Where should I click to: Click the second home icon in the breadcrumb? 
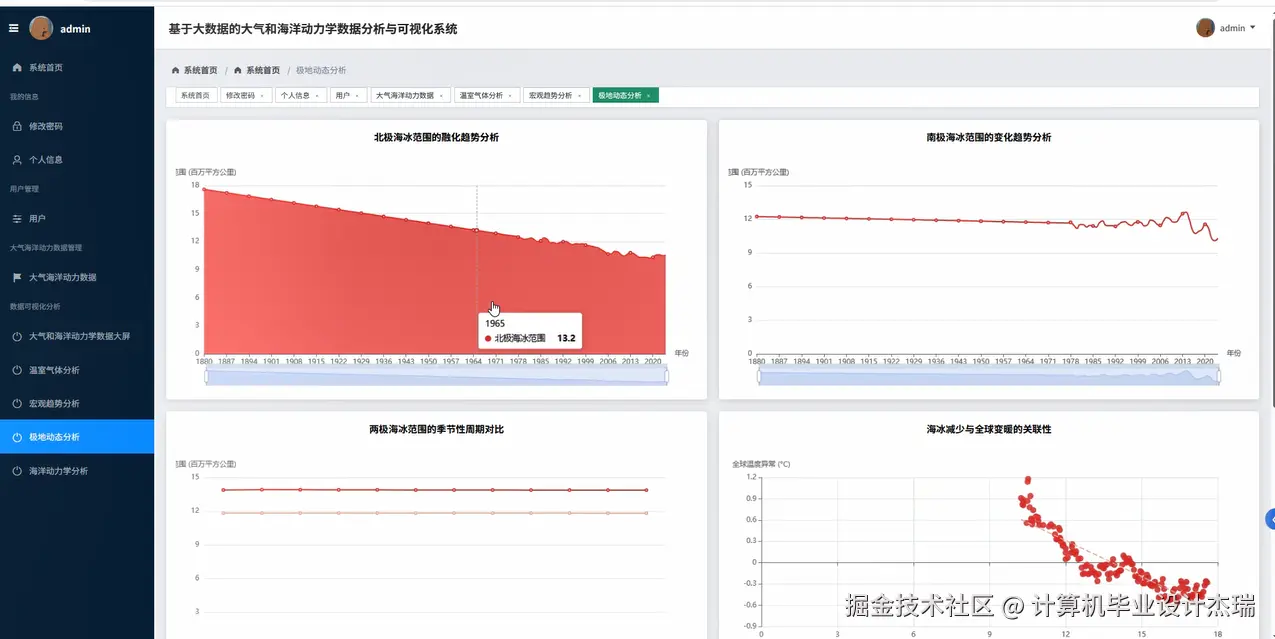238,70
